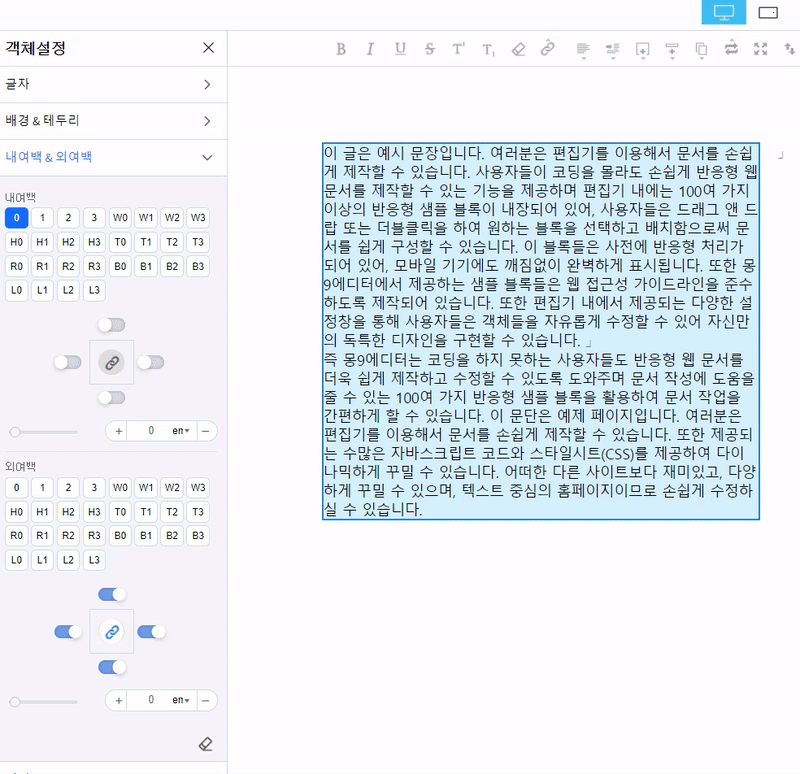Toggle bold formatting in the toolbar
This screenshot has width=800, height=774.
(341, 48)
